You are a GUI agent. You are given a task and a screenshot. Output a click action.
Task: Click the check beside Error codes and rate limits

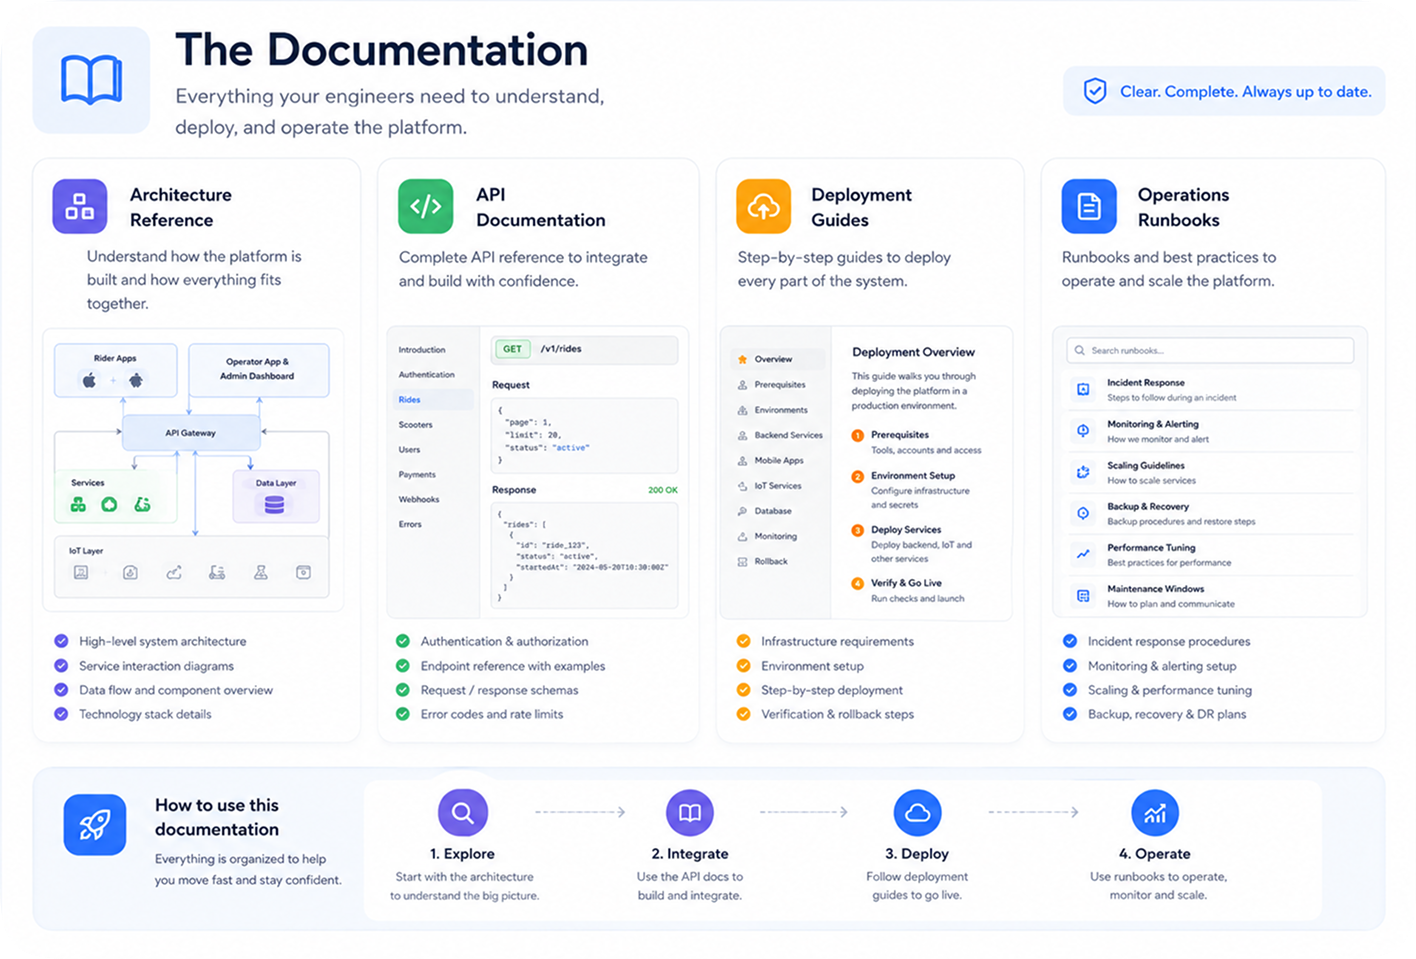click(403, 714)
